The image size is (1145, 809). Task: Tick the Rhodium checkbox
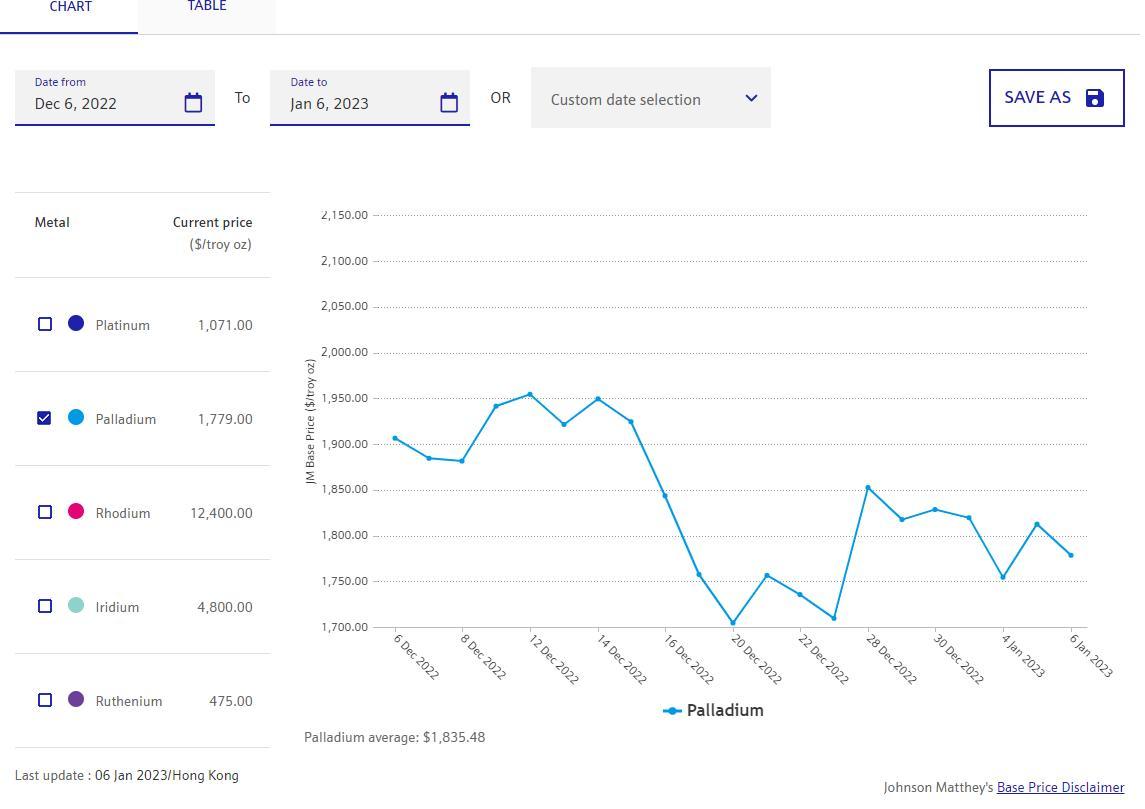tap(45, 512)
